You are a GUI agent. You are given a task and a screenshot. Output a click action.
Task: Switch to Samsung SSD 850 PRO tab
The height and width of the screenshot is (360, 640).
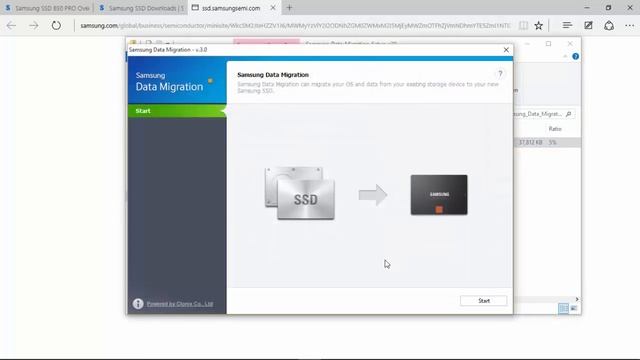click(x=47, y=8)
